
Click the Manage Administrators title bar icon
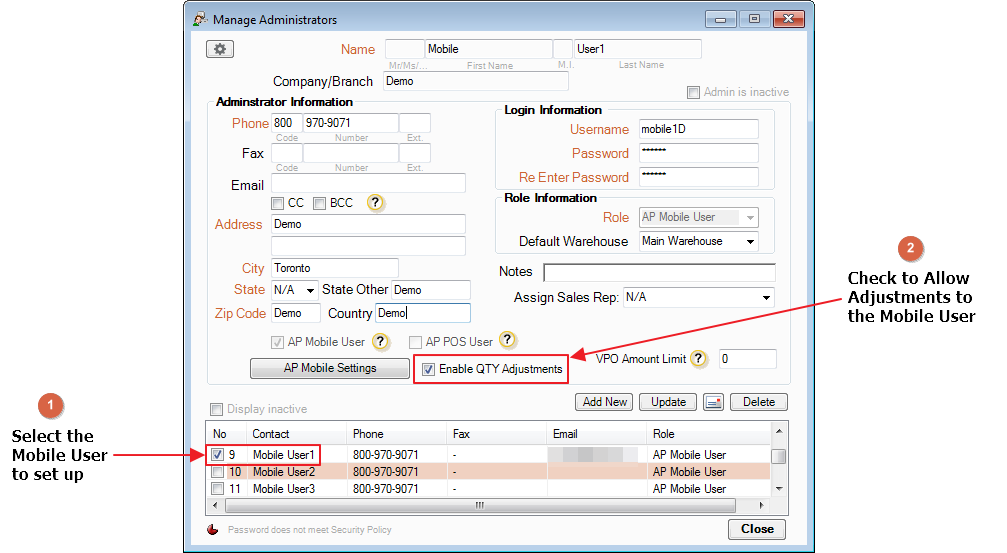tap(200, 19)
